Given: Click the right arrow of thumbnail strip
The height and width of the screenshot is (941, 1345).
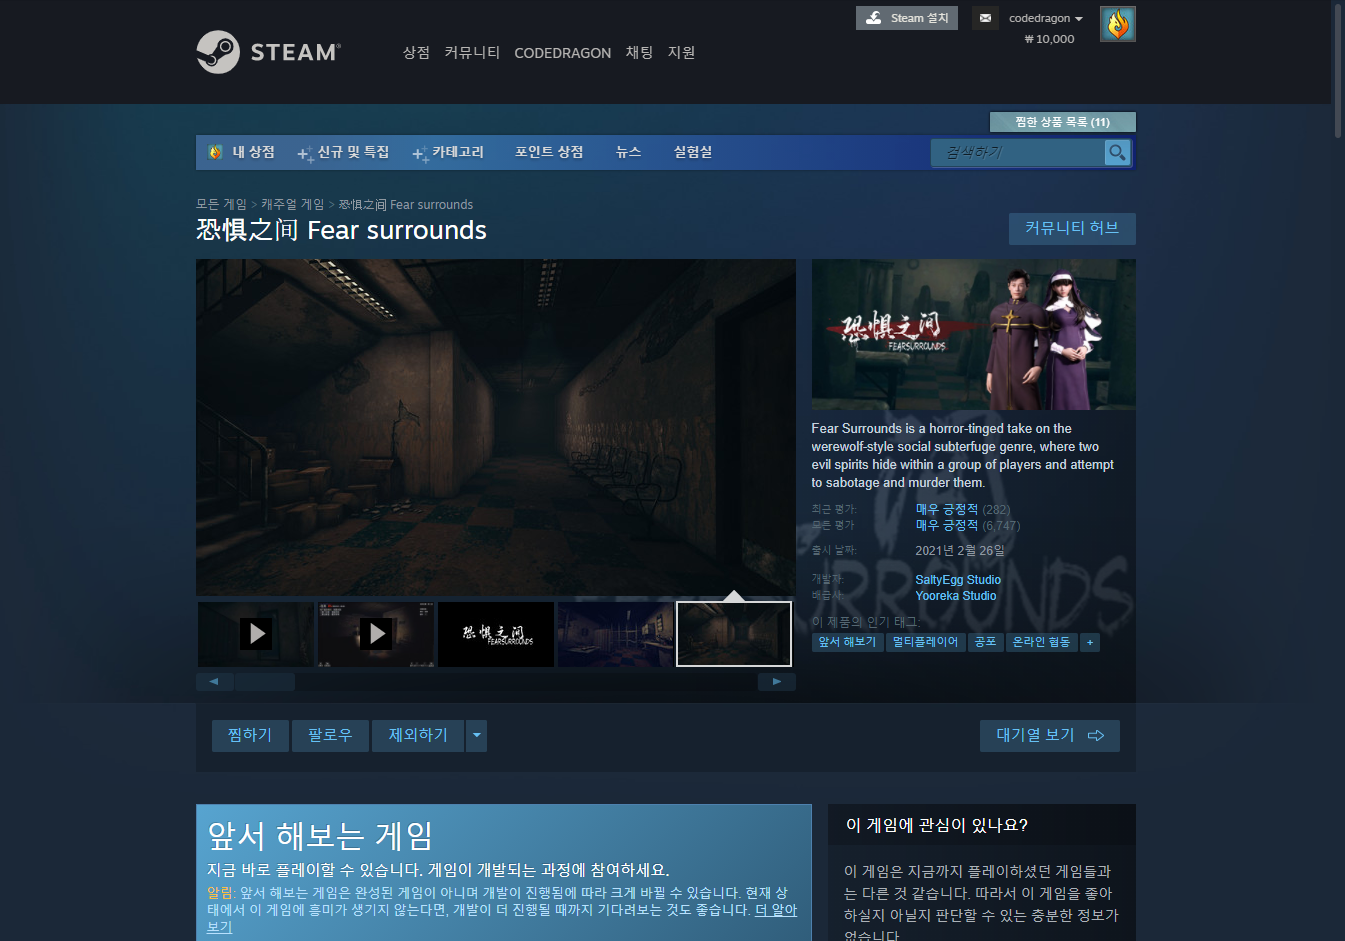Looking at the screenshot, I should click(x=777, y=682).
